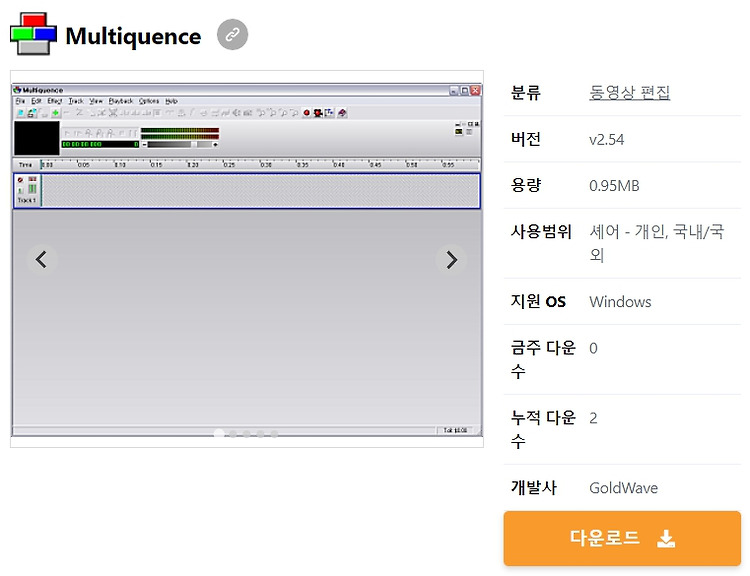Click the black video preview box
The height and width of the screenshot is (576, 750).
point(37,138)
